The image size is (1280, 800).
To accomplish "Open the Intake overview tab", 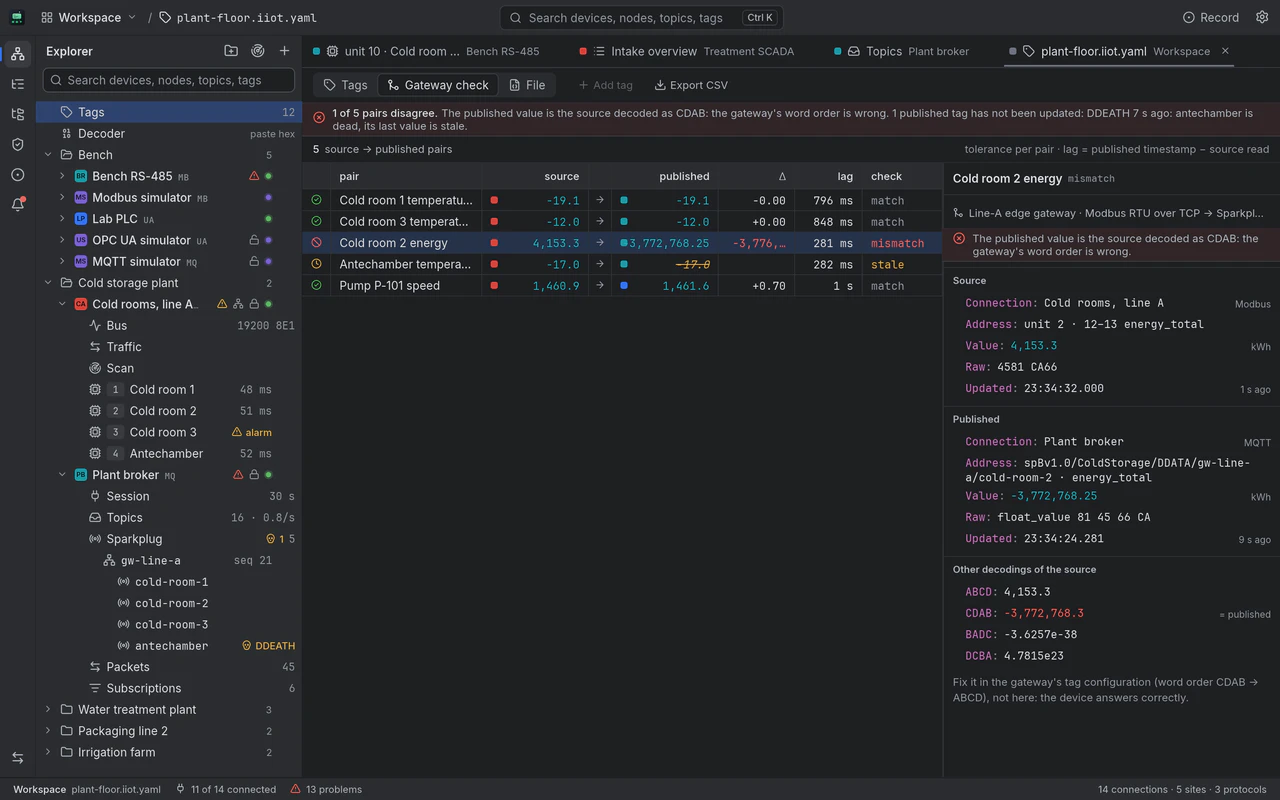I will click(x=686, y=51).
